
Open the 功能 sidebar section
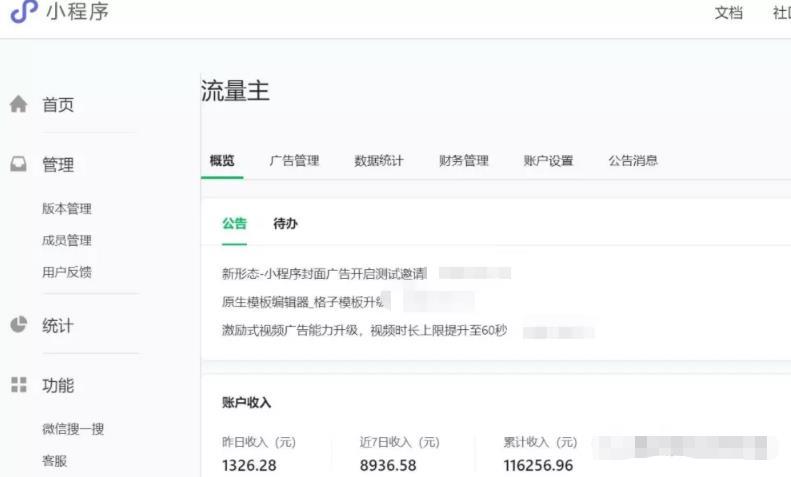pyautogui.click(x=58, y=385)
